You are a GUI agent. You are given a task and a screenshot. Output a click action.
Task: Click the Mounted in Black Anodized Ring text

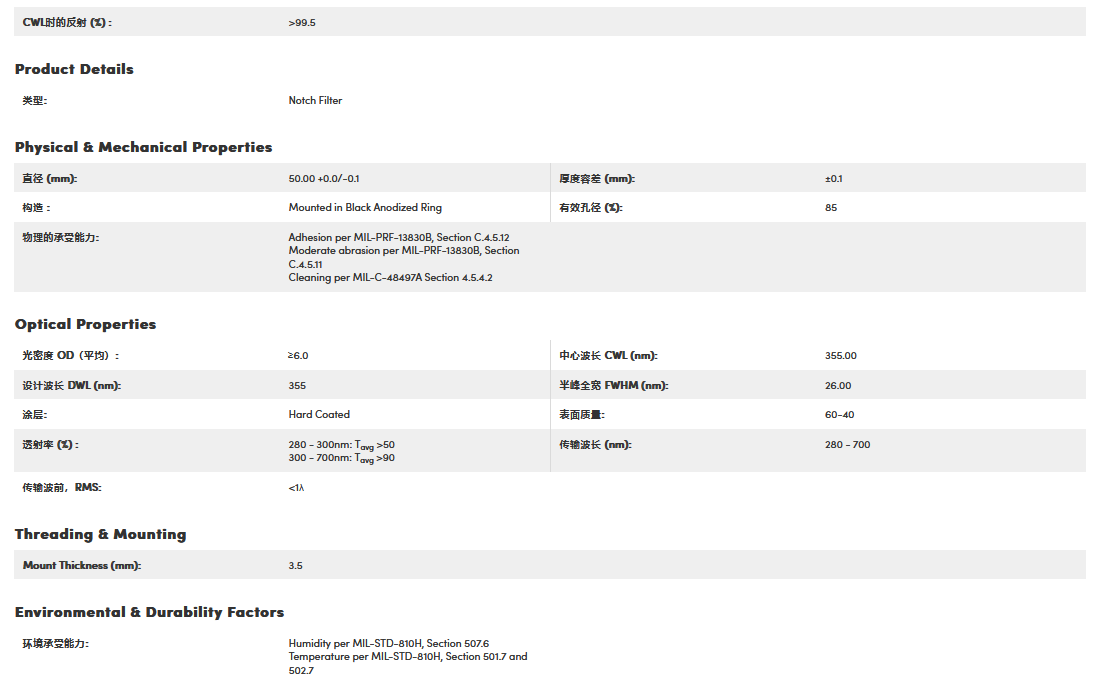[x=365, y=208]
